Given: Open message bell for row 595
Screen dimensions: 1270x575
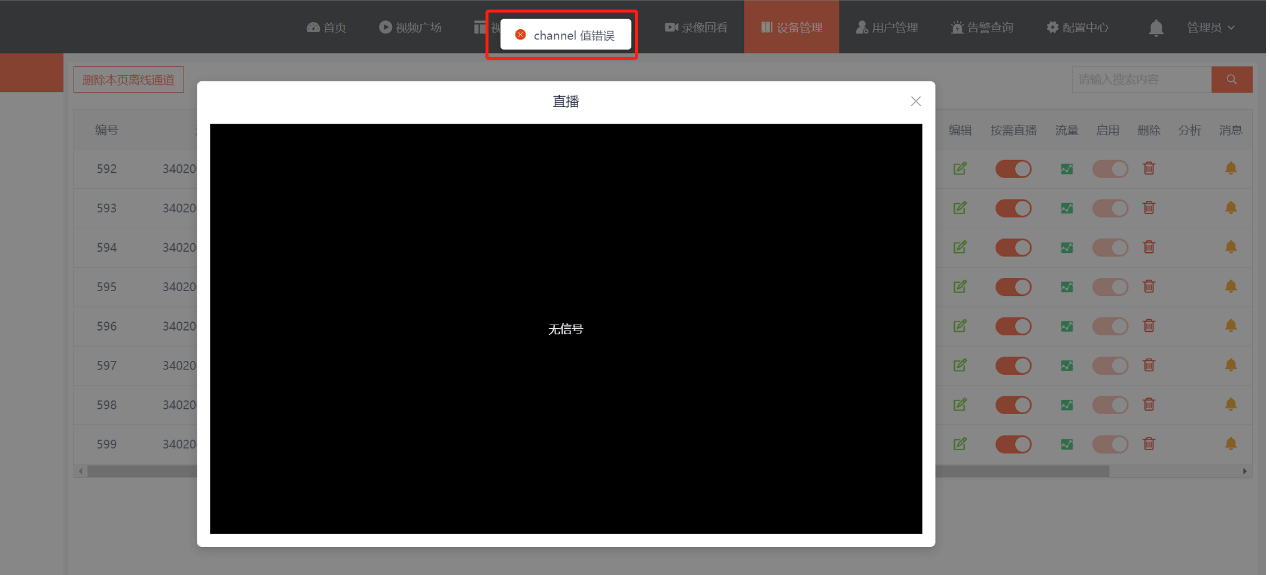Looking at the screenshot, I should click(1231, 286).
